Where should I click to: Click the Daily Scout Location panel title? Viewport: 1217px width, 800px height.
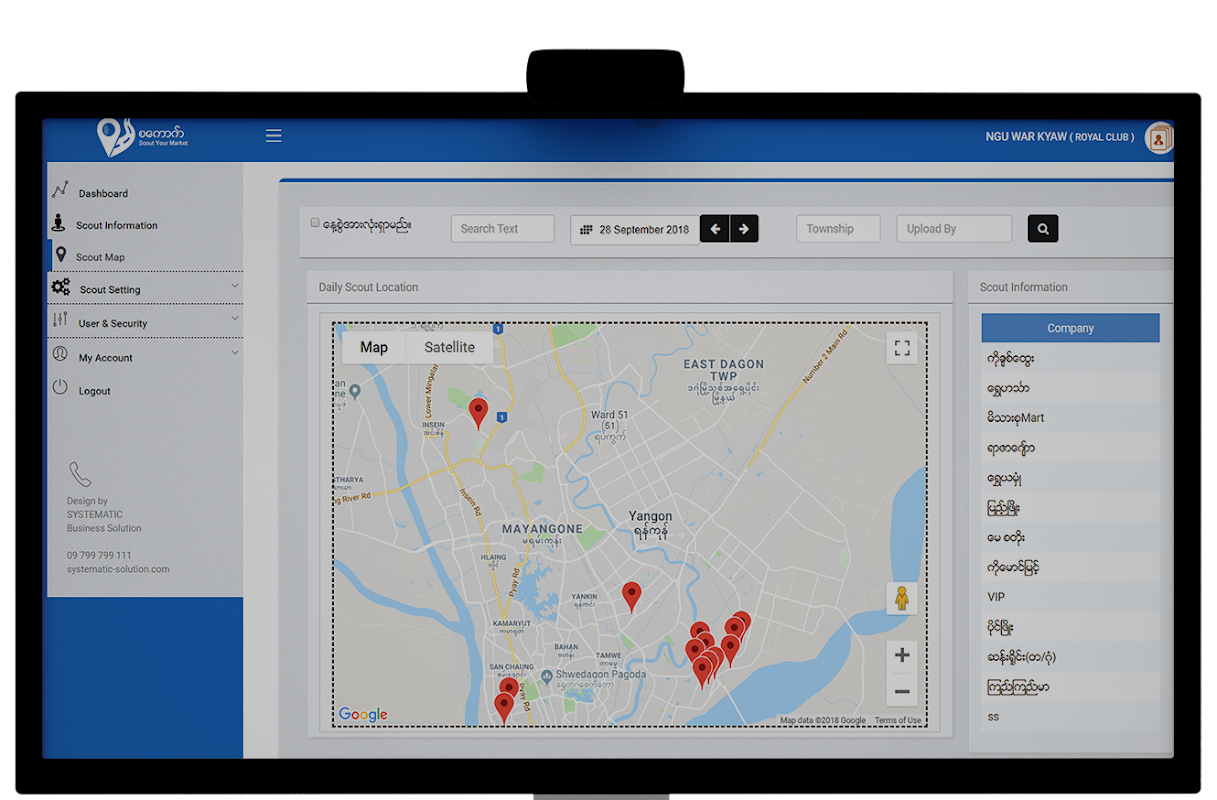[x=368, y=287]
